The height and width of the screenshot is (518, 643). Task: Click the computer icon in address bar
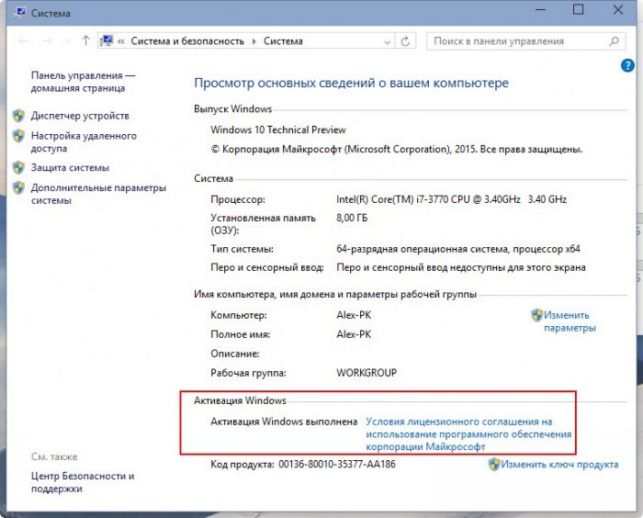point(107,41)
